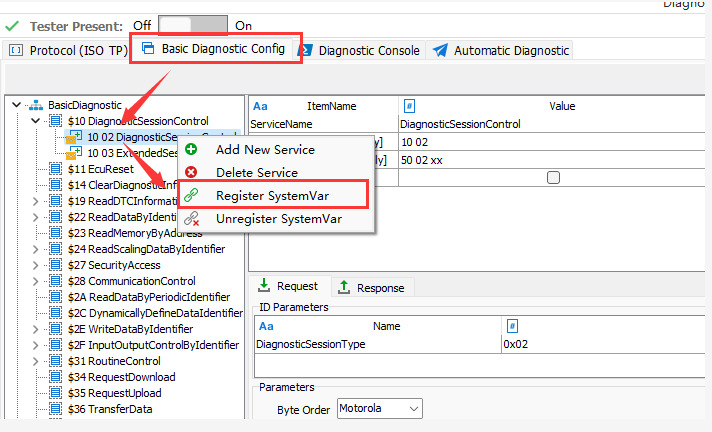Viewport: 712px width, 432px height.
Task: Click the BasicDiagnostic root network icon
Action: 35,105
